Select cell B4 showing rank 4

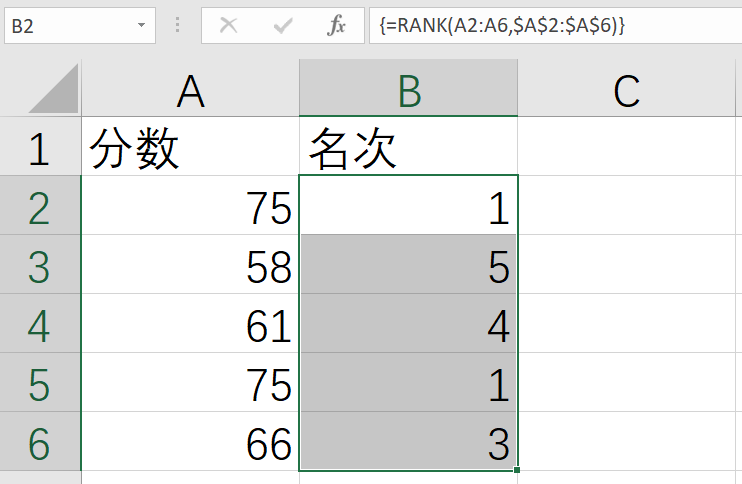pos(408,324)
